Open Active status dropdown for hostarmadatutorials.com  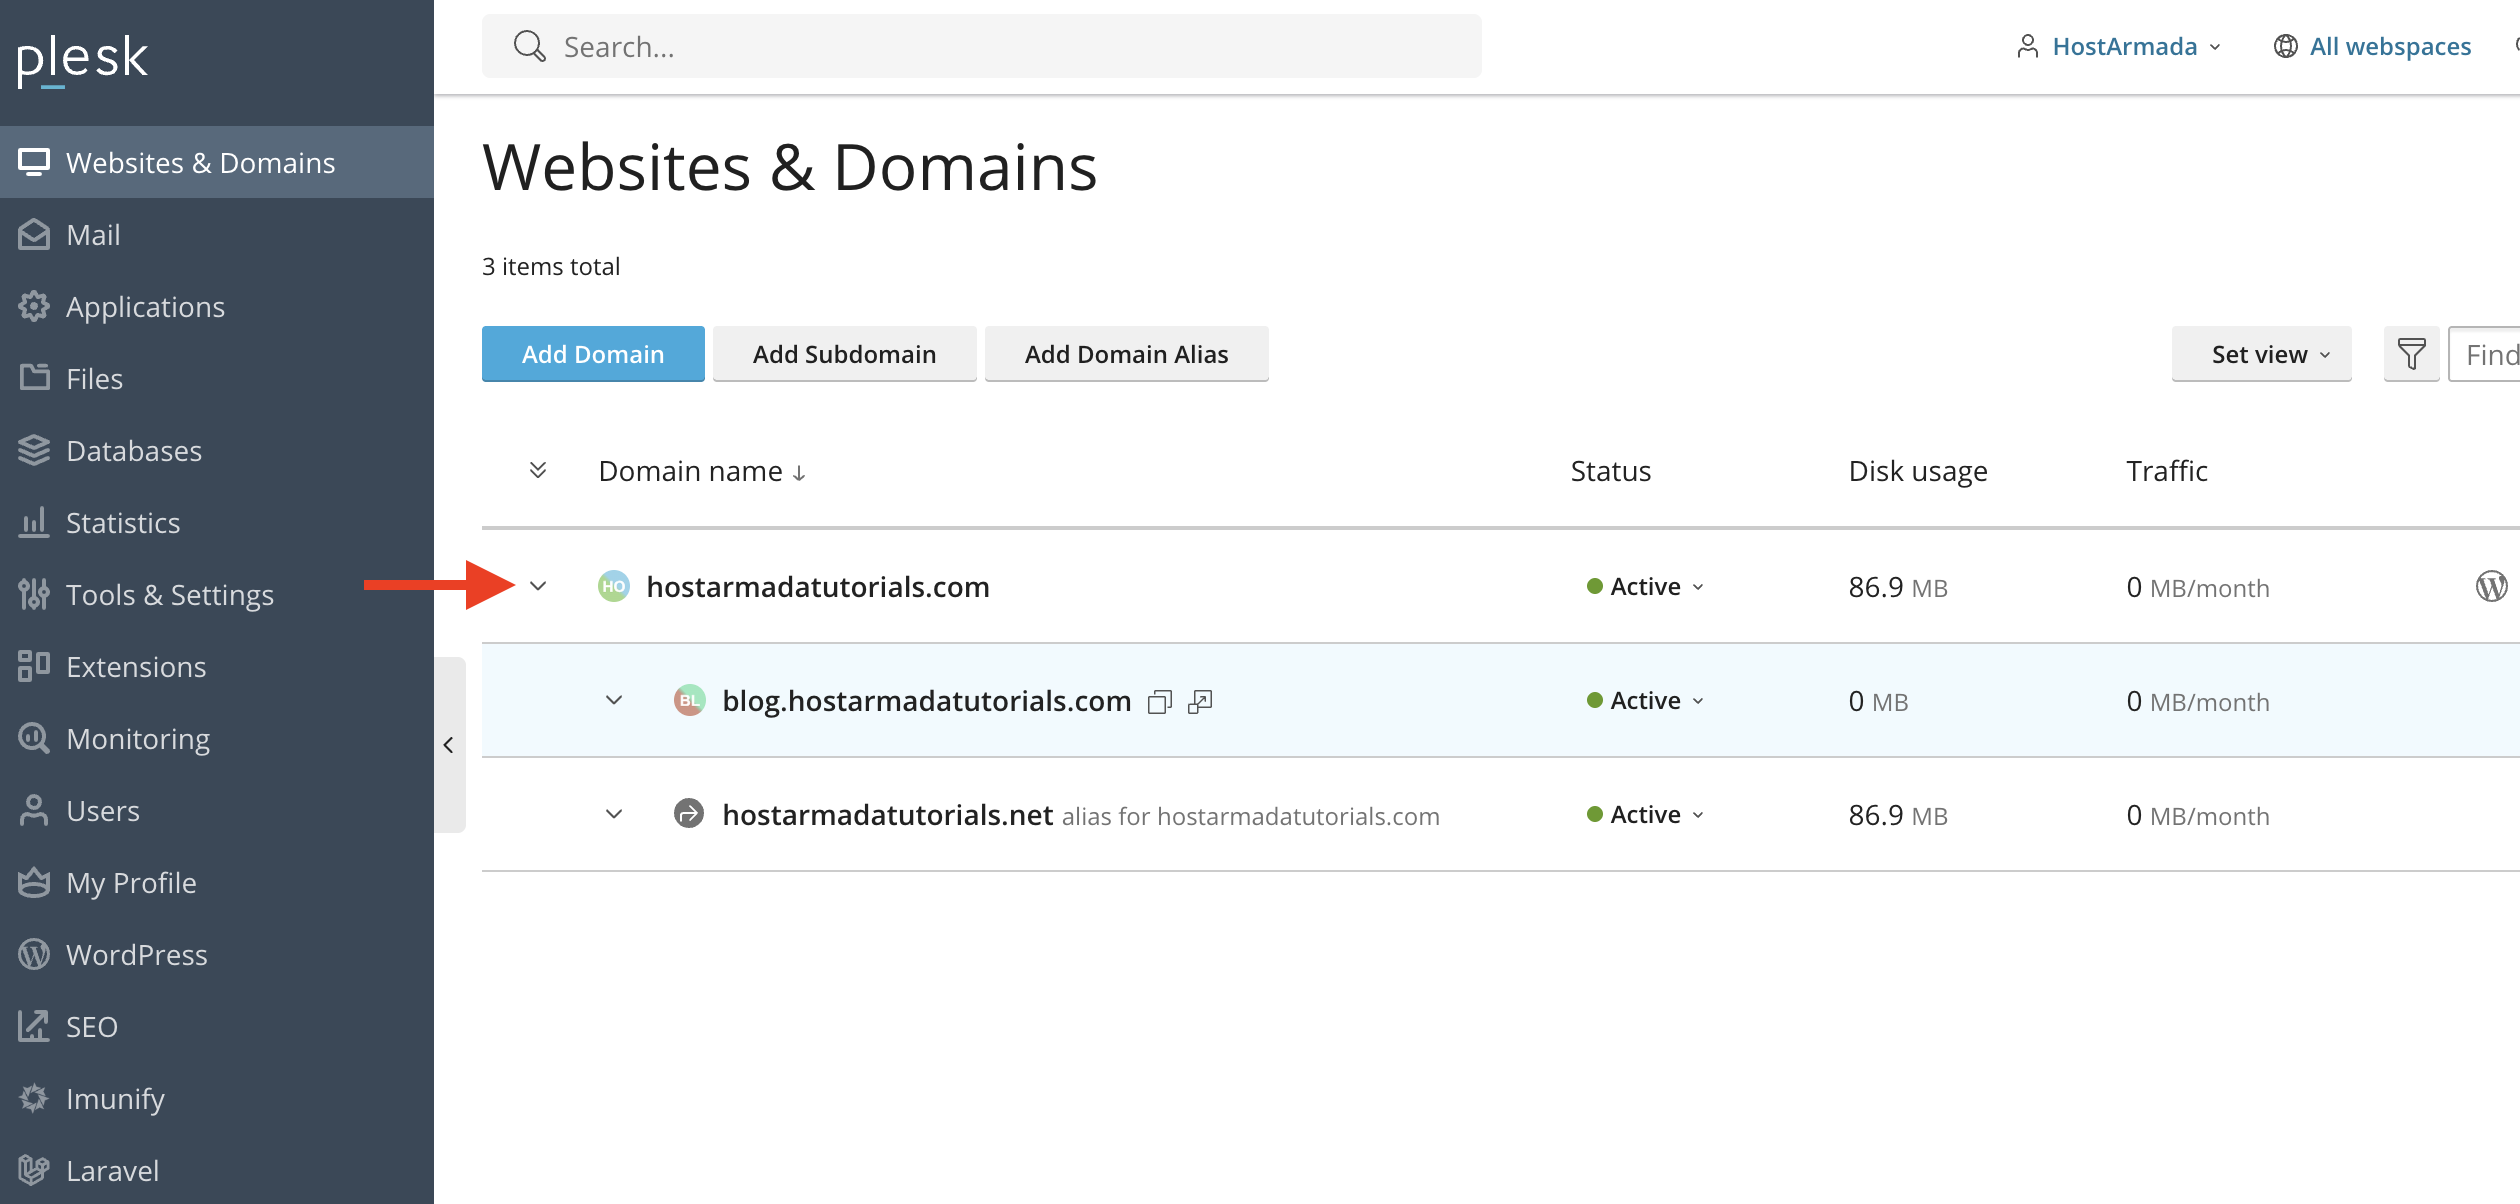(x=1645, y=587)
